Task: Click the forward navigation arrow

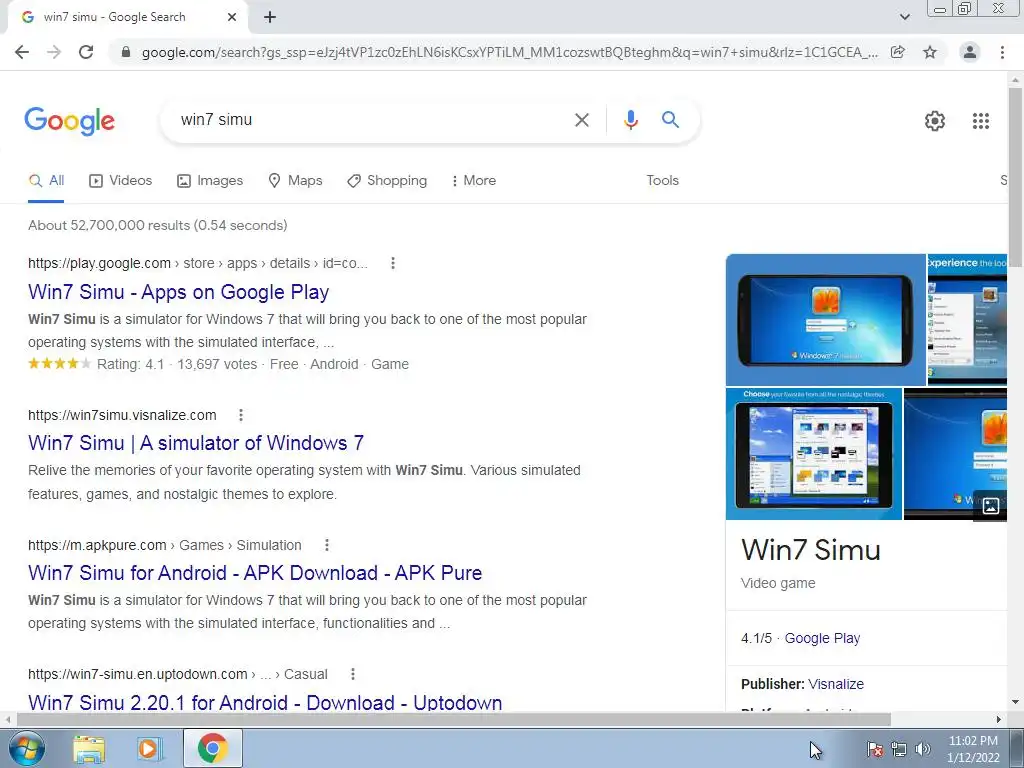Action: [54, 52]
